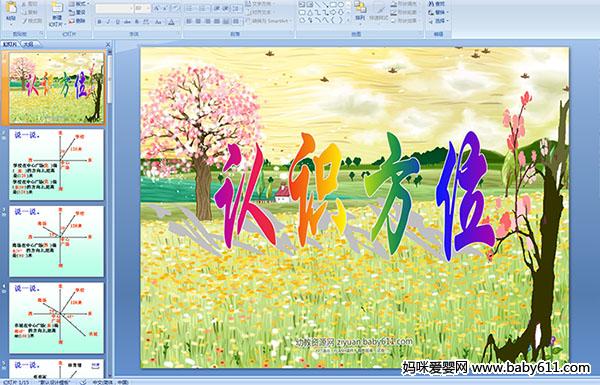Switch to the Outline pane tab
This screenshot has width=600, height=385.
(x=28, y=44)
